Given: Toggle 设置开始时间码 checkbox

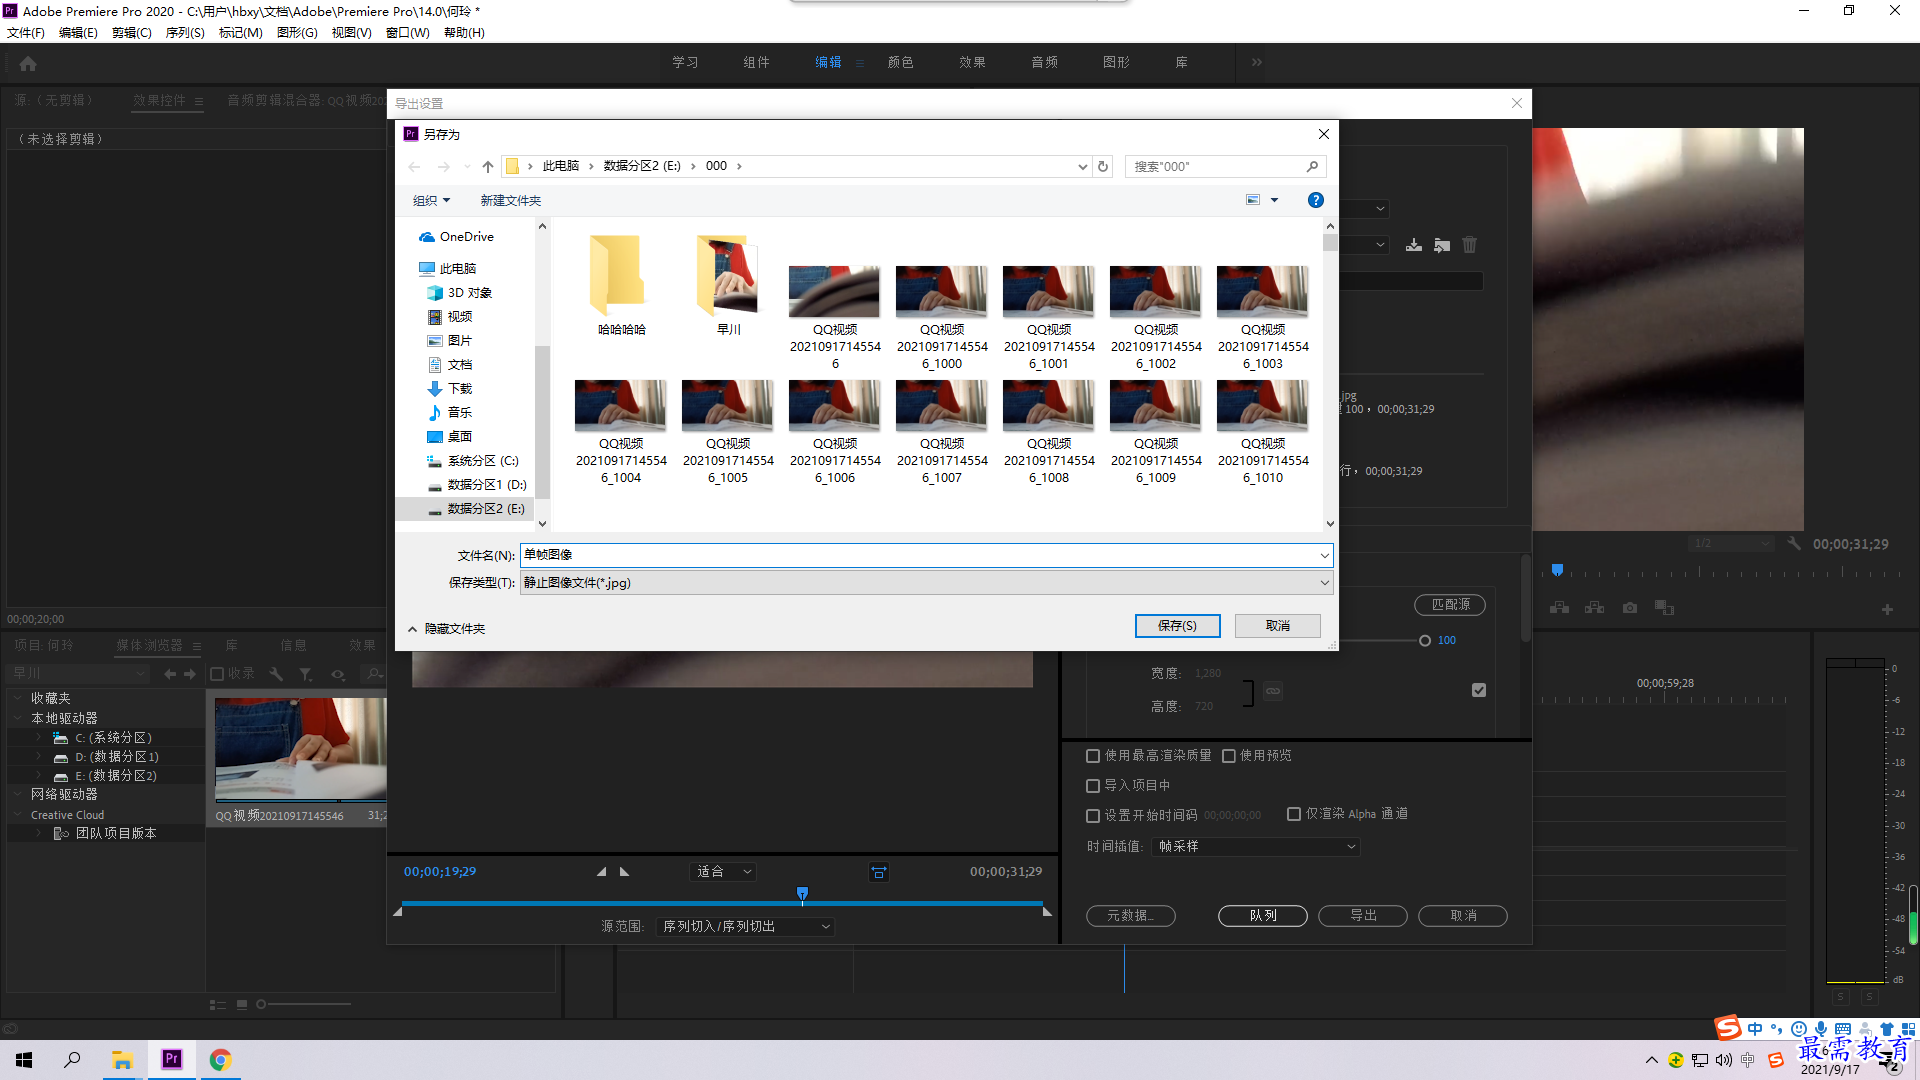Looking at the screenshot, I should [x=1093, y=816].
